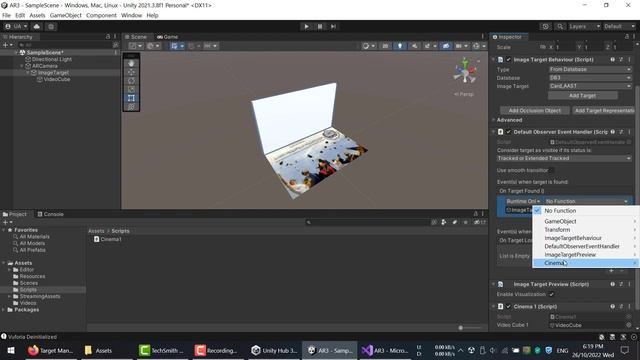Screen dimensions: 640x360
Task: Open Cinema 1 component help icon
Action: (612, 307)
